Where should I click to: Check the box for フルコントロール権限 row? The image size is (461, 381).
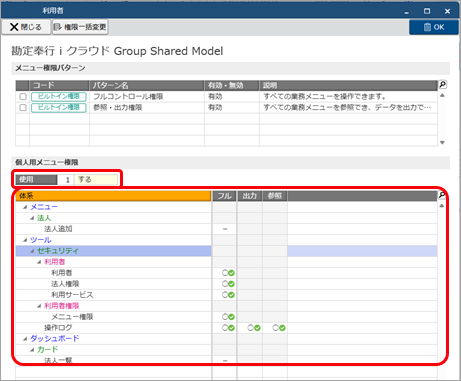pos(23,97)
